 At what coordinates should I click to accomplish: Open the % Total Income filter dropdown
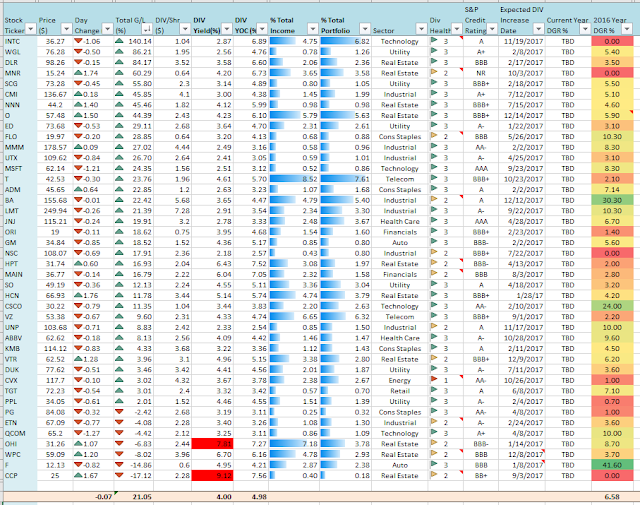pyautogui.click(x=313, y=29)
